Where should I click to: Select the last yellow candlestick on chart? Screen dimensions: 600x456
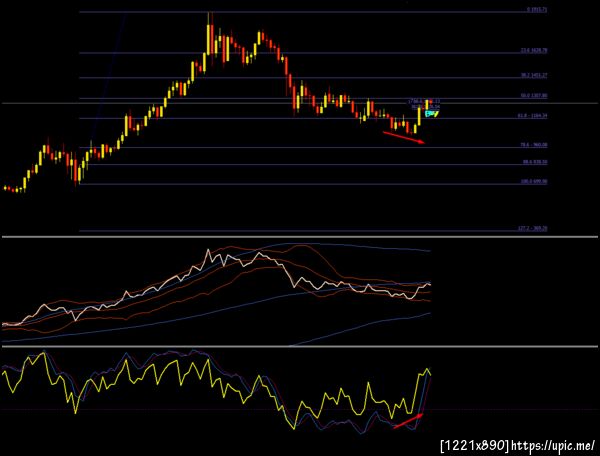point(427,105)
